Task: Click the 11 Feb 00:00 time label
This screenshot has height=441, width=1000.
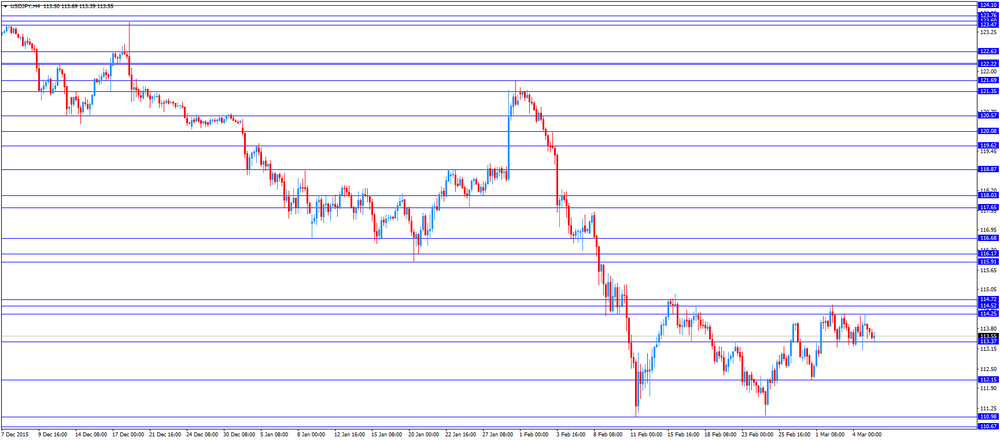Action: click(645, 435)
